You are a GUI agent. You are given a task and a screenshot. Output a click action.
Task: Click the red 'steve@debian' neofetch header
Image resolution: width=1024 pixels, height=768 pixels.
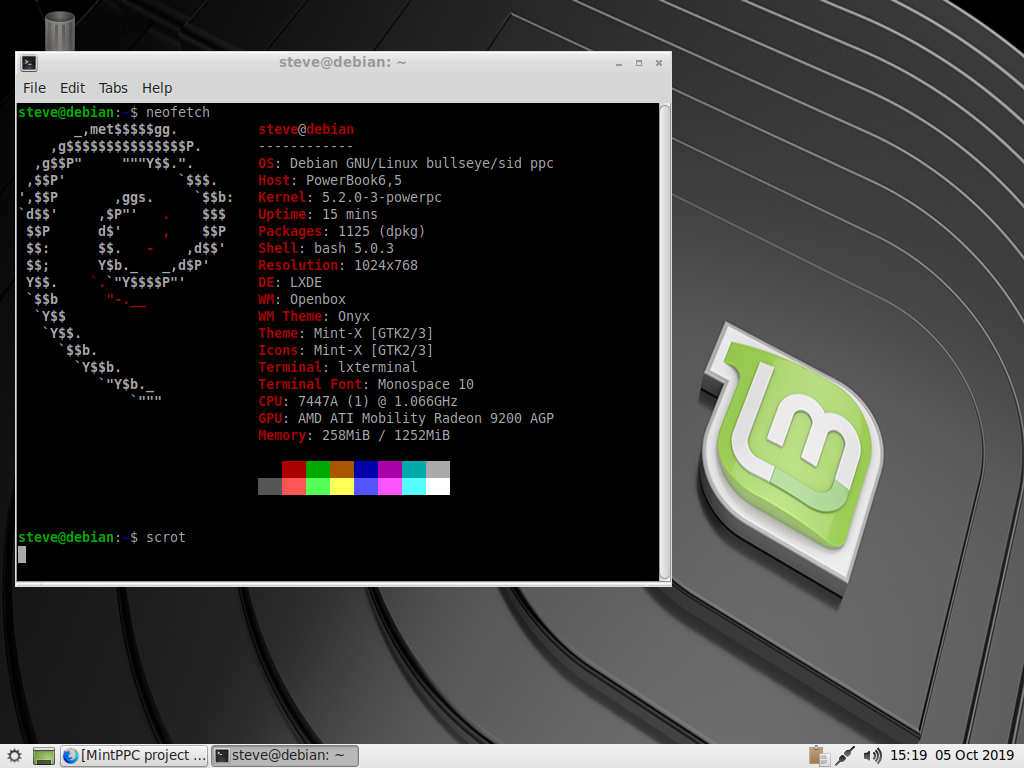[306, 129]
